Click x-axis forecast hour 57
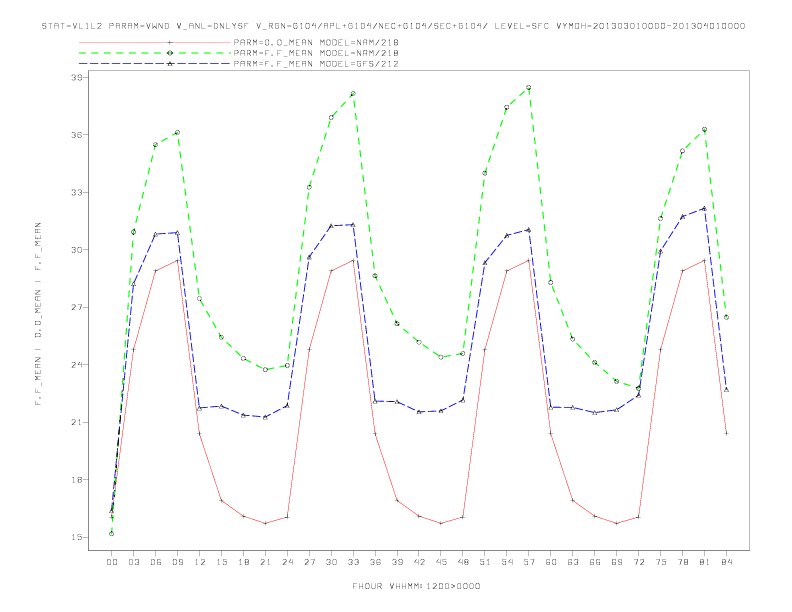 (529, 562)
